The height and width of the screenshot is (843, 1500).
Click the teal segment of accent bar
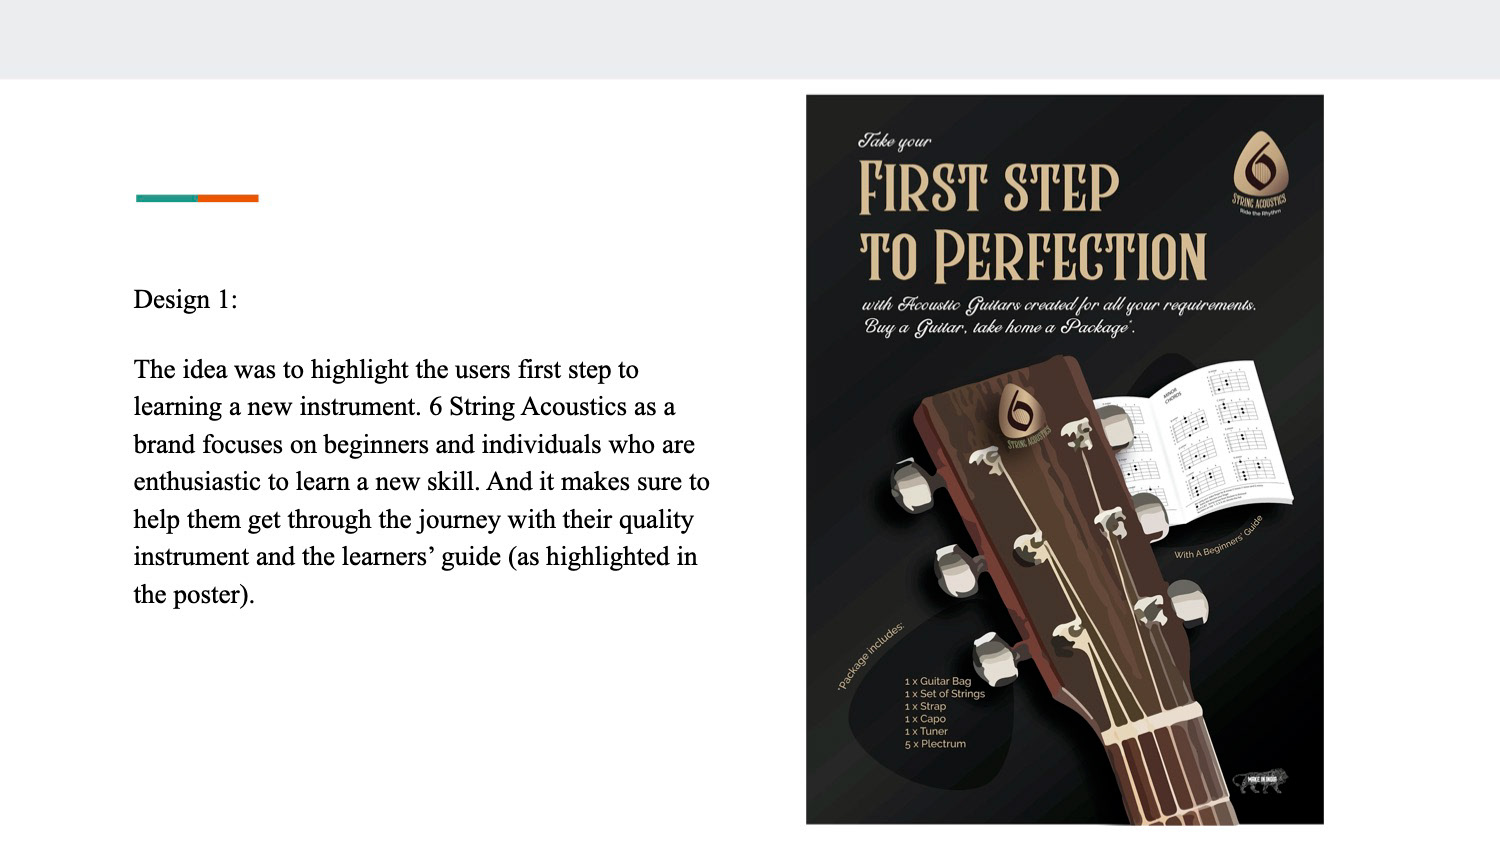click(167, 198)
